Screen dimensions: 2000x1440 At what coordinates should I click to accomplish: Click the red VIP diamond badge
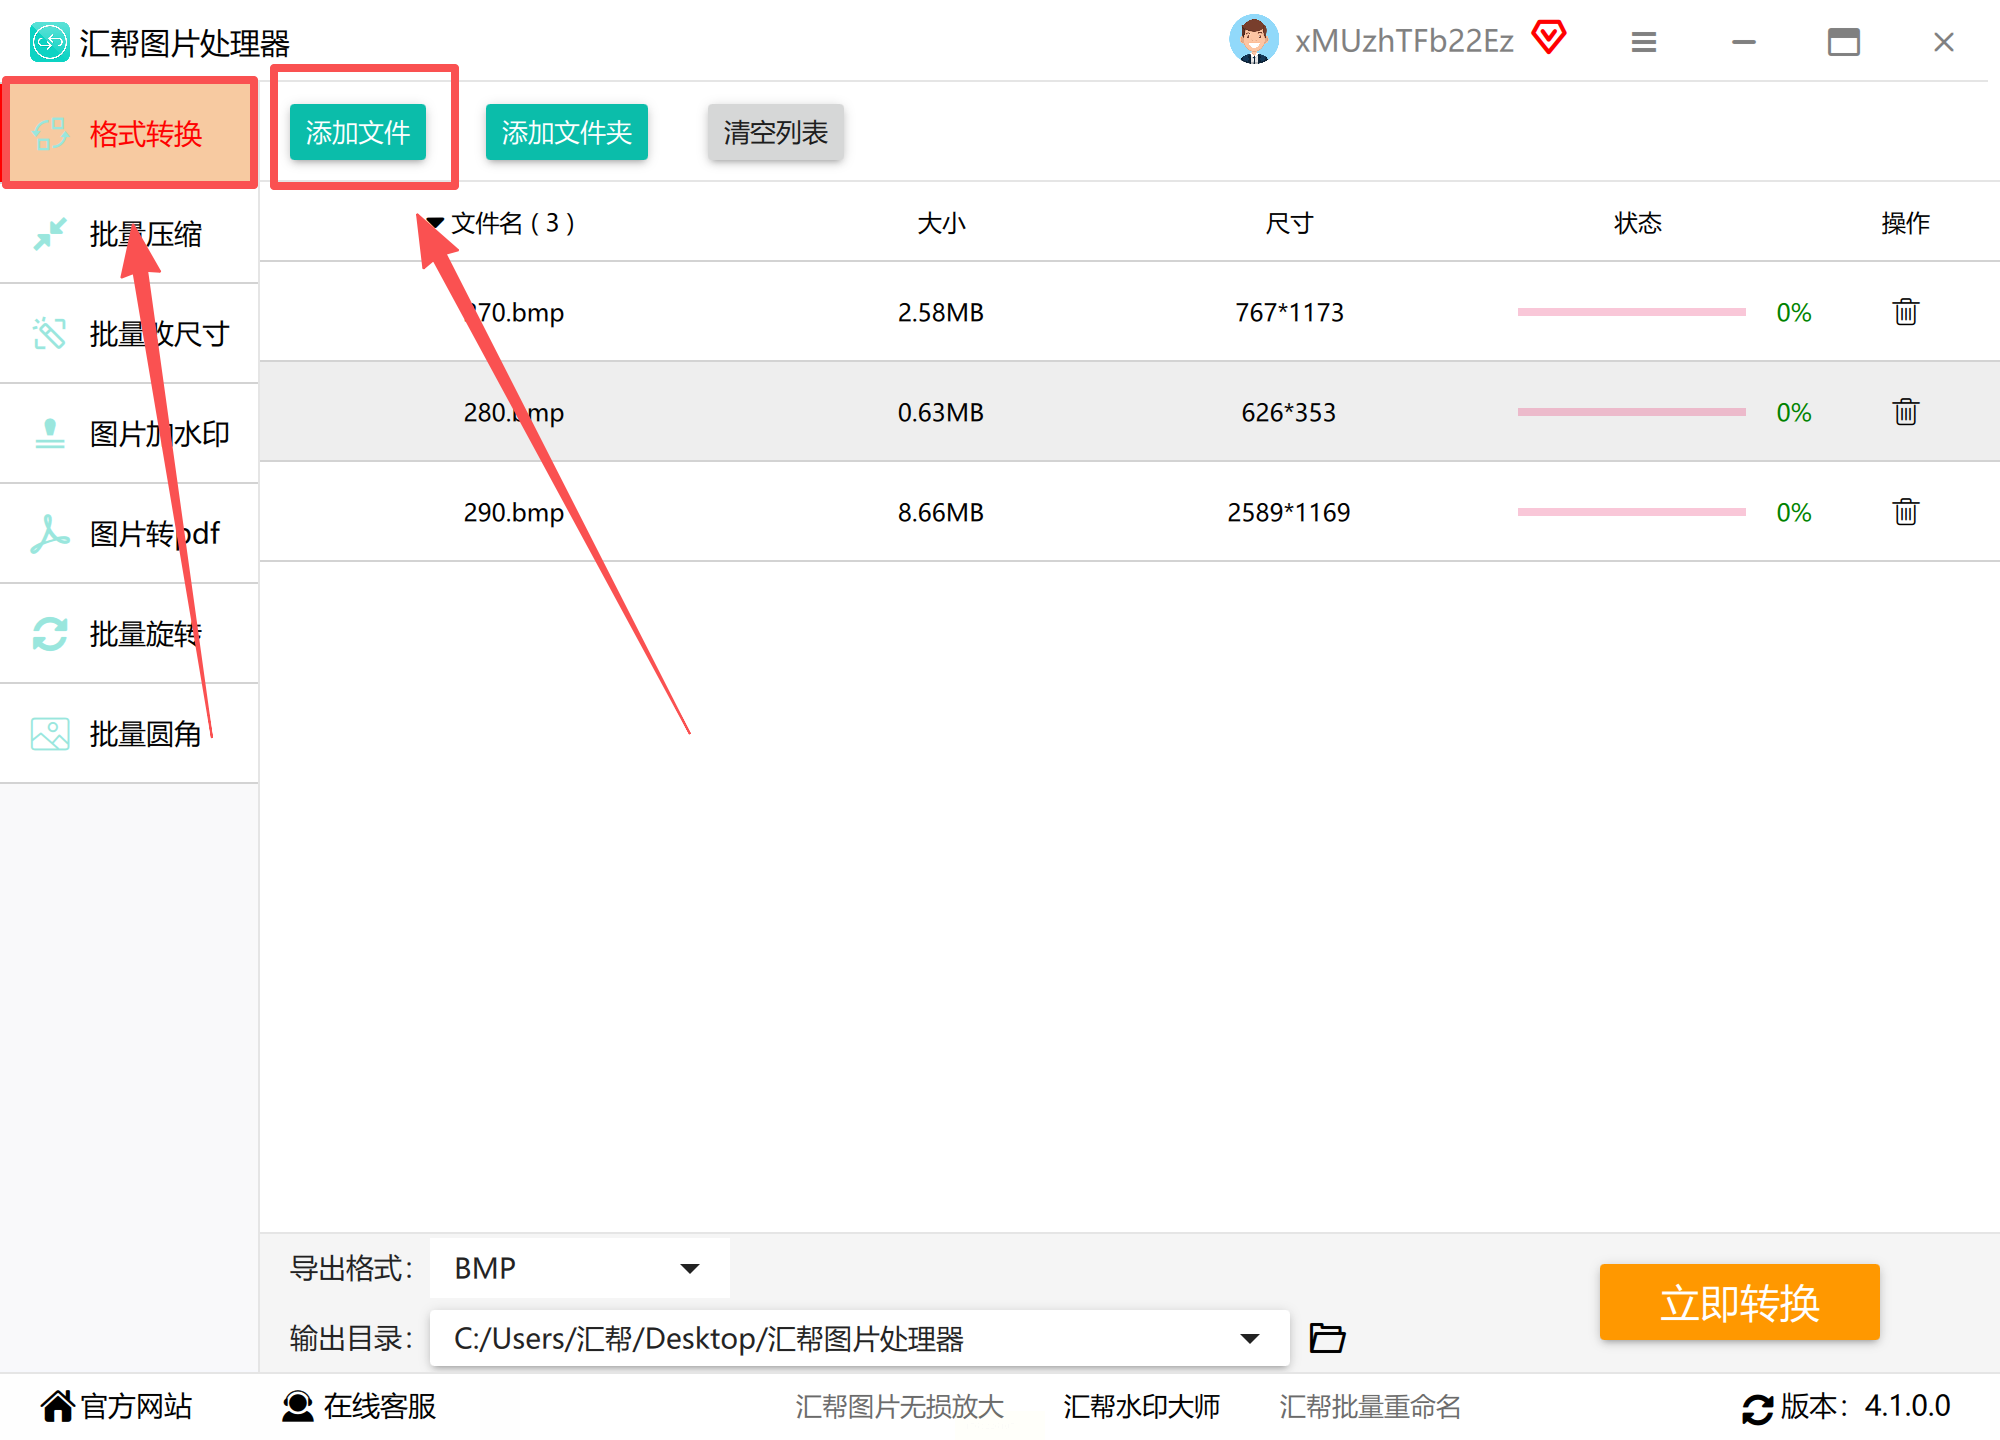[1549, 38]
